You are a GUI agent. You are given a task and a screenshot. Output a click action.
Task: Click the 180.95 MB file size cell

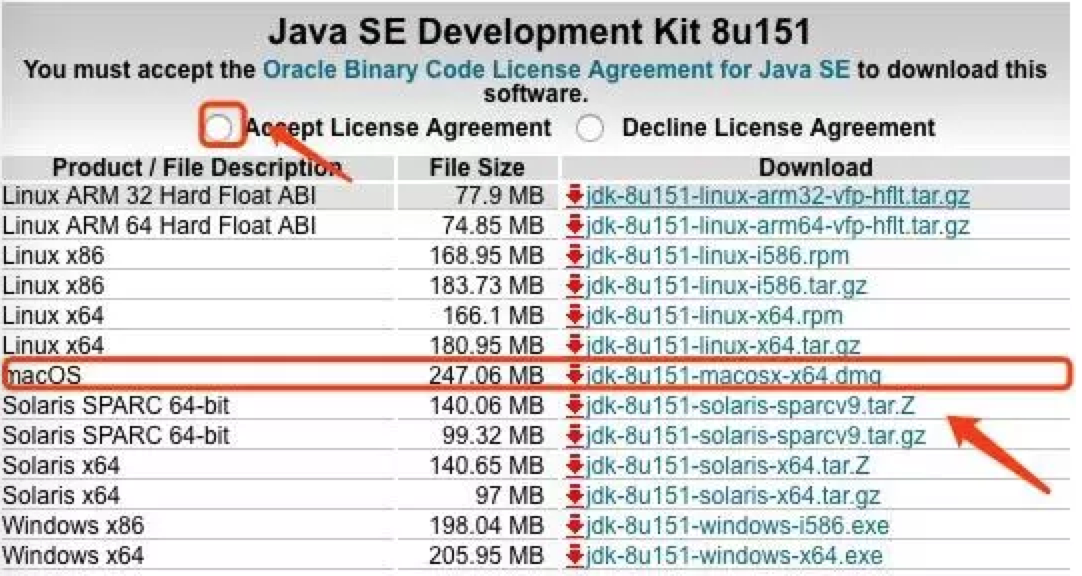pyautogui.click(x=477, y=346)
